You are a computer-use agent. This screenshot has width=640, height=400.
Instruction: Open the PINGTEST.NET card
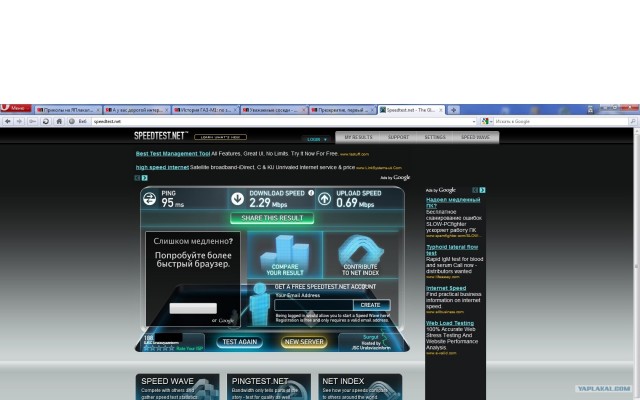pyautogui.click(x=269, y=387)
